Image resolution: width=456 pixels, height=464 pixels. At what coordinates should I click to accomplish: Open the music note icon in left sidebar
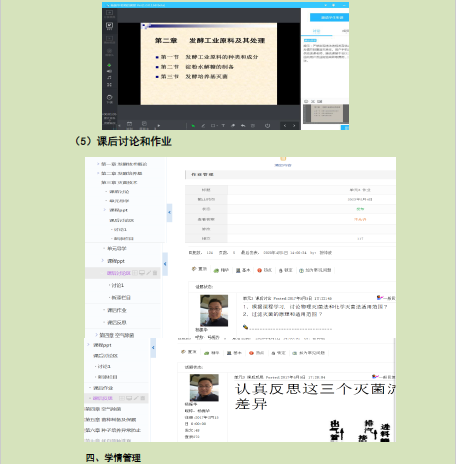click(109, 77)
